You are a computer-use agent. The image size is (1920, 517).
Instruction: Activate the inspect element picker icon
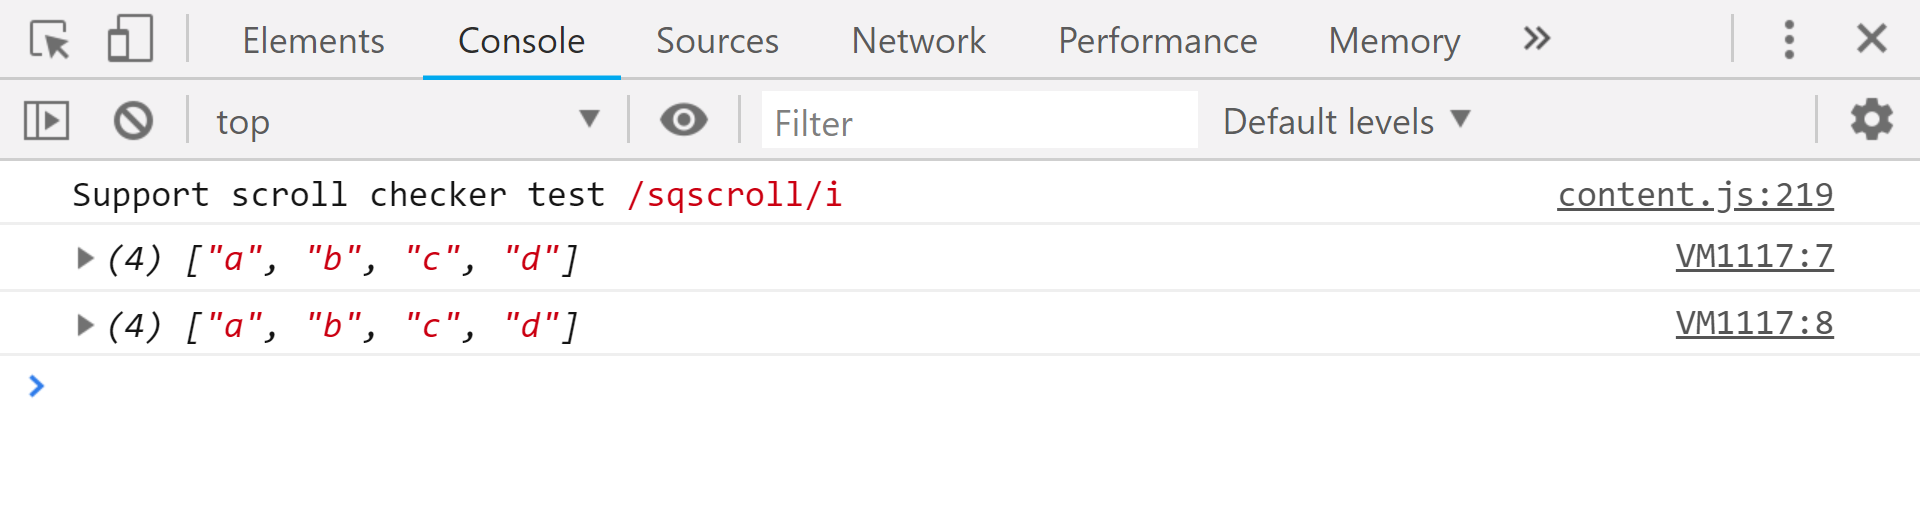click(x=49, y=40)
